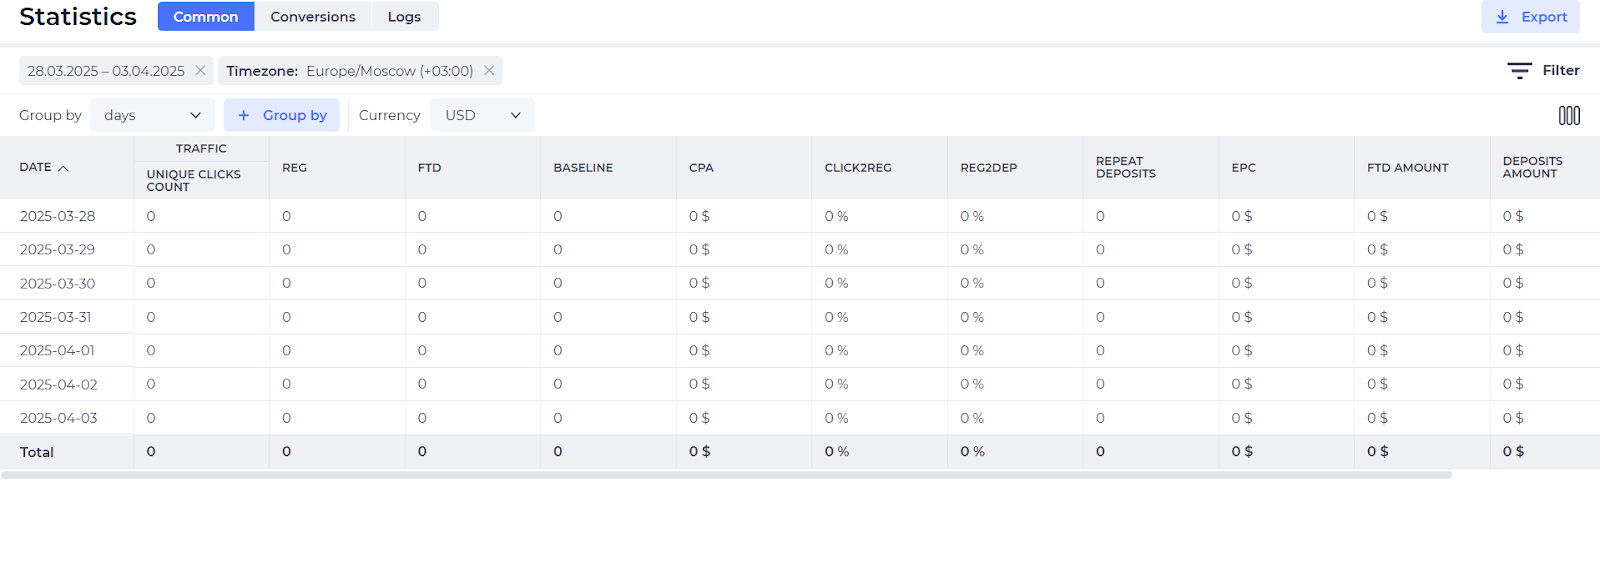Click the REG column header
Viewport: 1600px width, 563px height.
294,168
